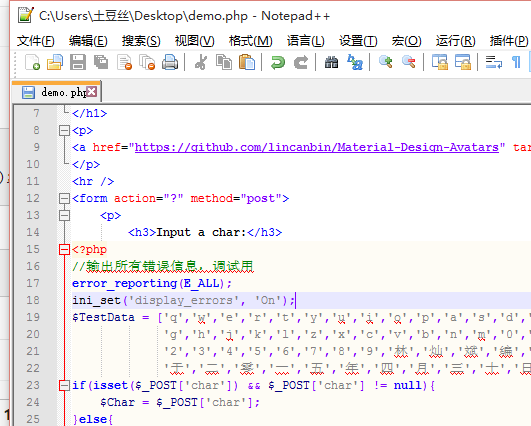The height and width of the screenshot is (426, 531).
Task: Toggle synchronized horizontal scrolling icon
Action: pyautogui.click(x=463, y=62)
